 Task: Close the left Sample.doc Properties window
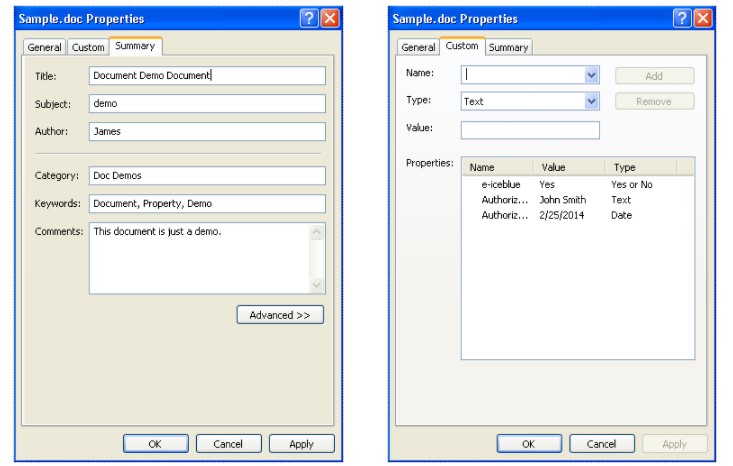[x=330, y=19]
